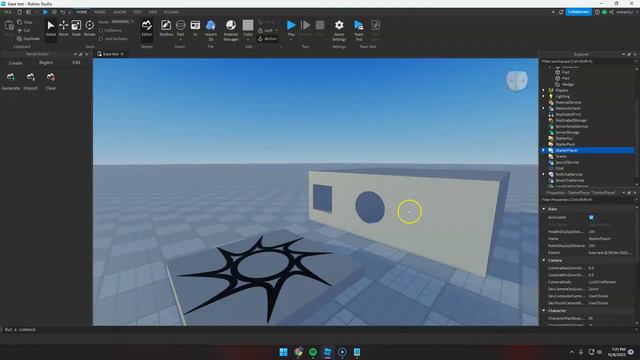Switch to the TEST ribbon tab

pyautogui.click(x=138, y=12)
